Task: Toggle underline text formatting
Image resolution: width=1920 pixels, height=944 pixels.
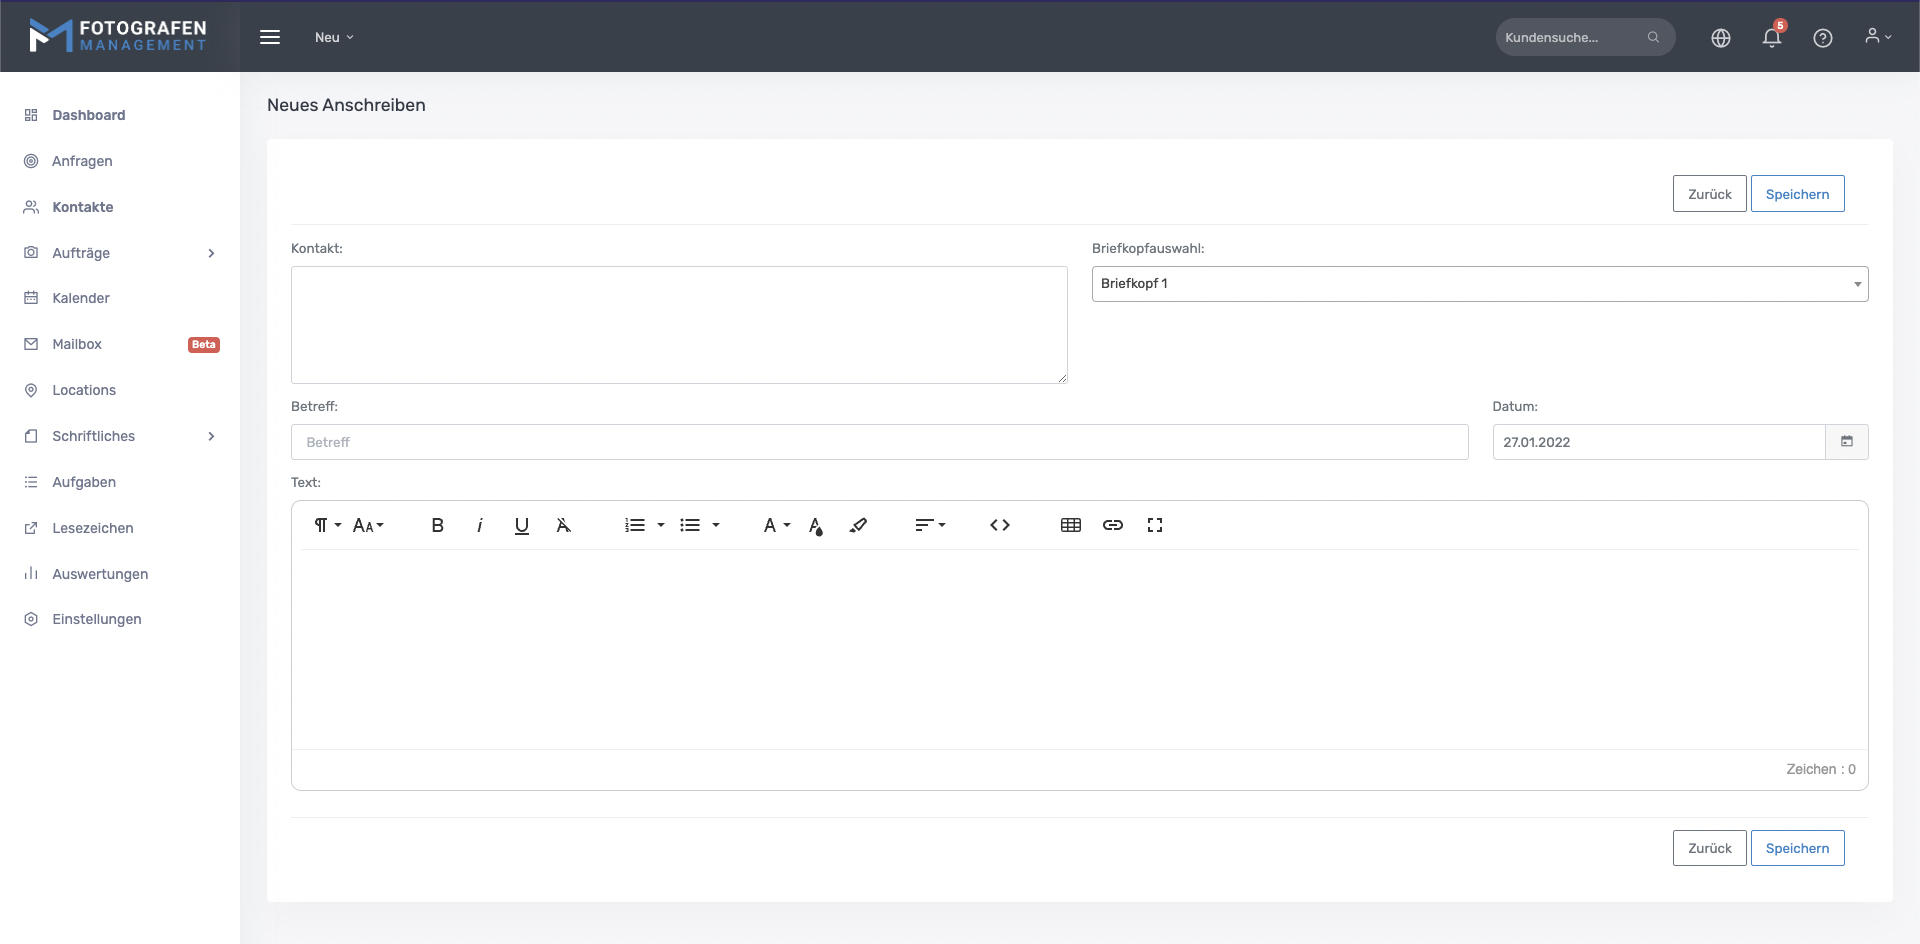Action: pyautogui.click(x=521, y=525)
